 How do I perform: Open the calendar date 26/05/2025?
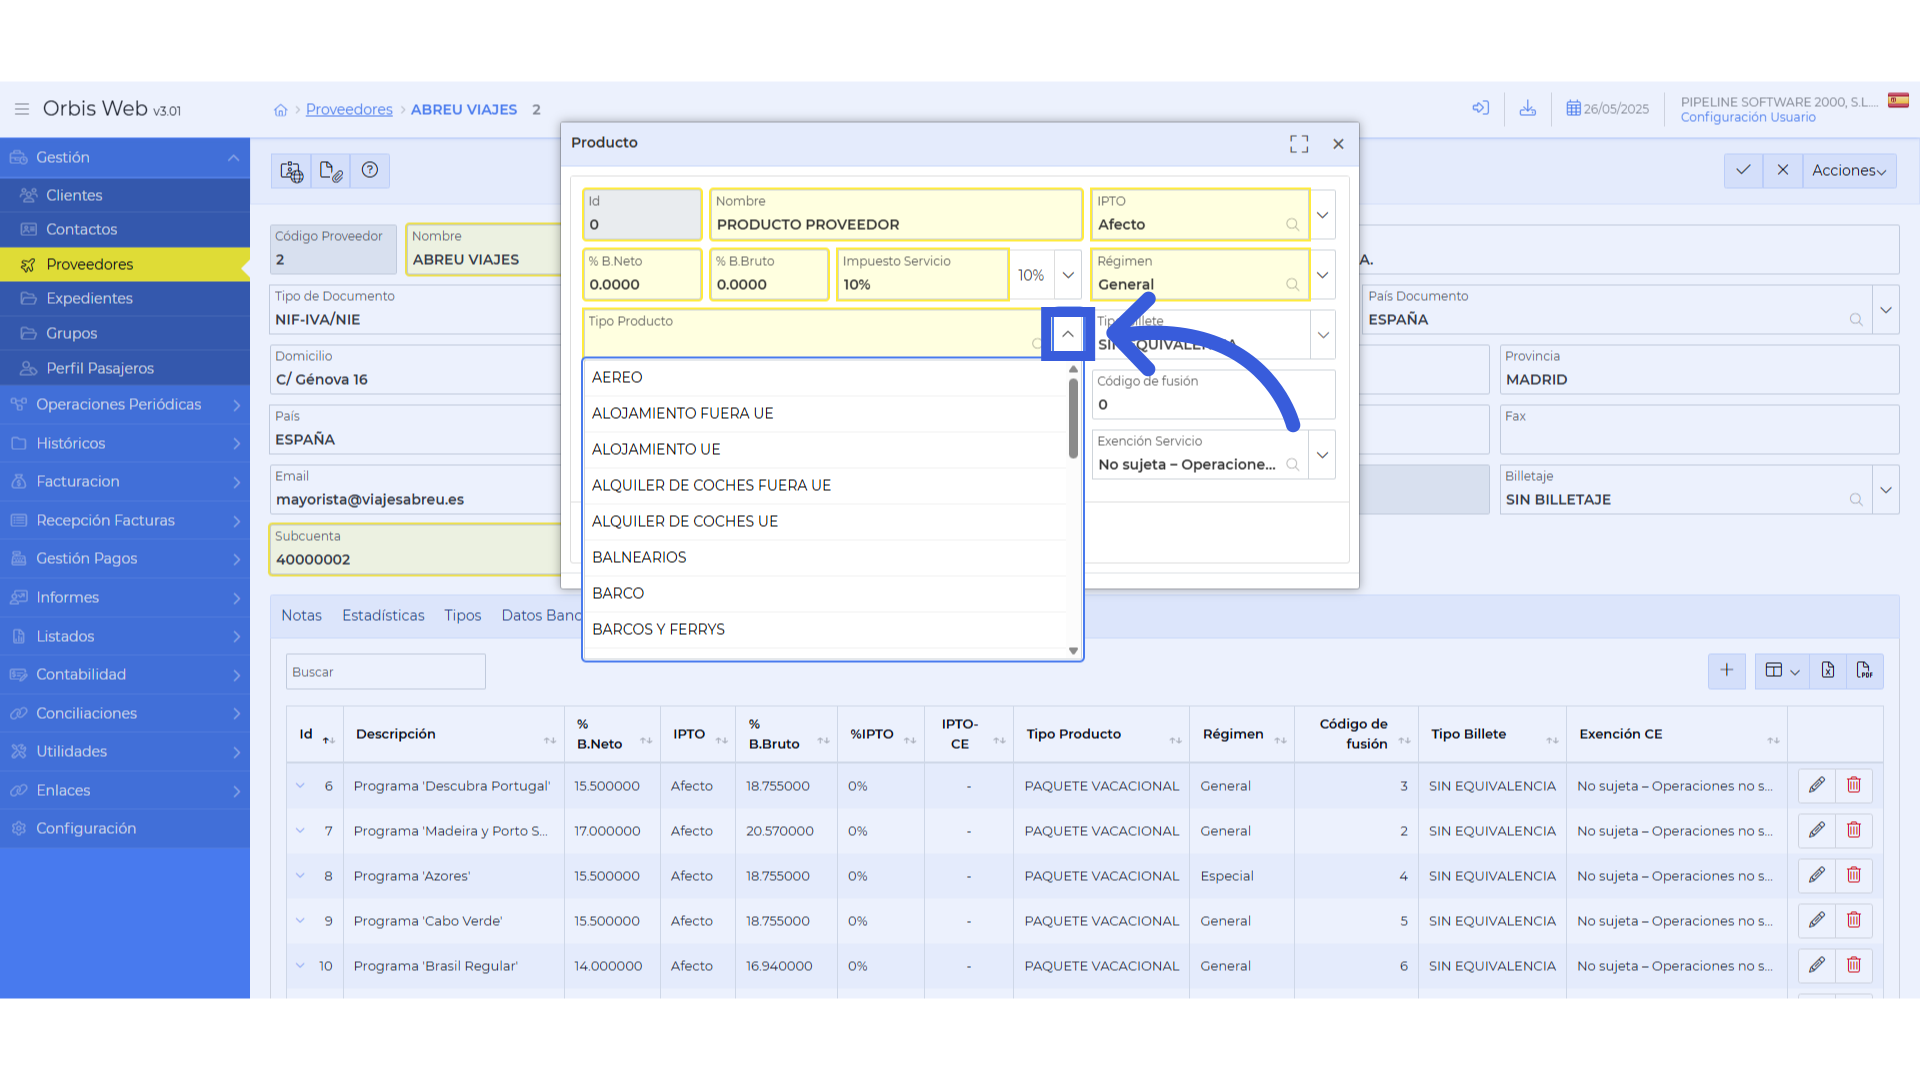point(1608,109)
